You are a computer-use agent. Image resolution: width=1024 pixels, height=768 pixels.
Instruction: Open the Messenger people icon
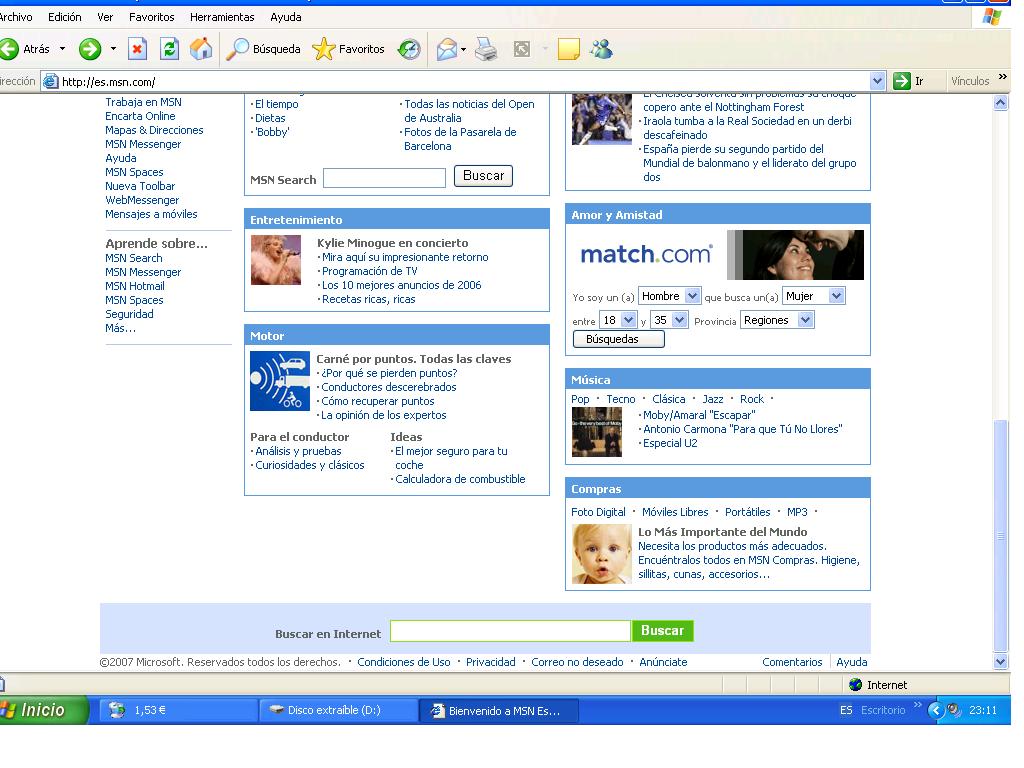coord(601,49)
